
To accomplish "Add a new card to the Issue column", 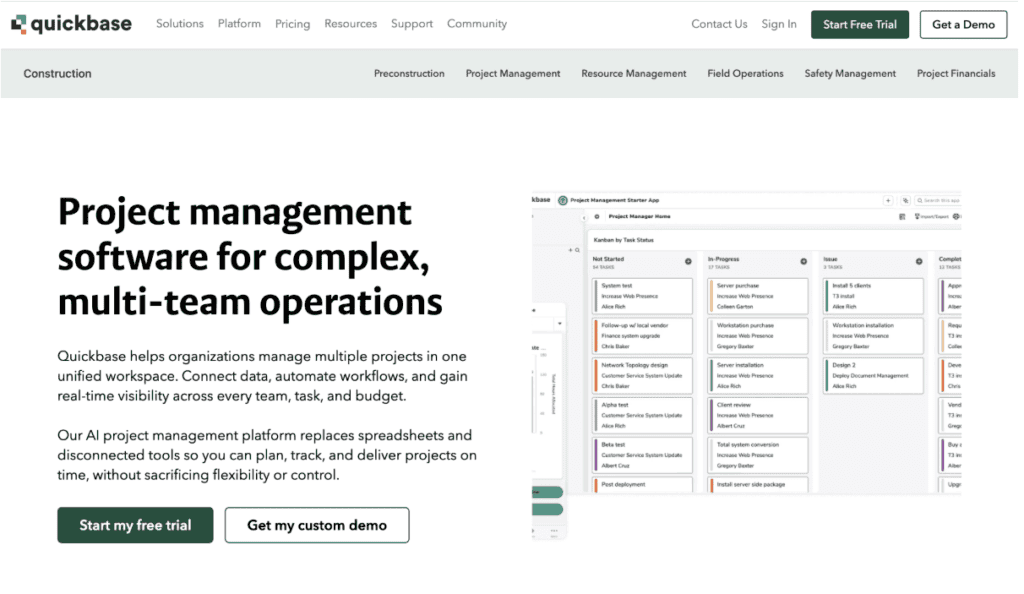I will (919, 262).
